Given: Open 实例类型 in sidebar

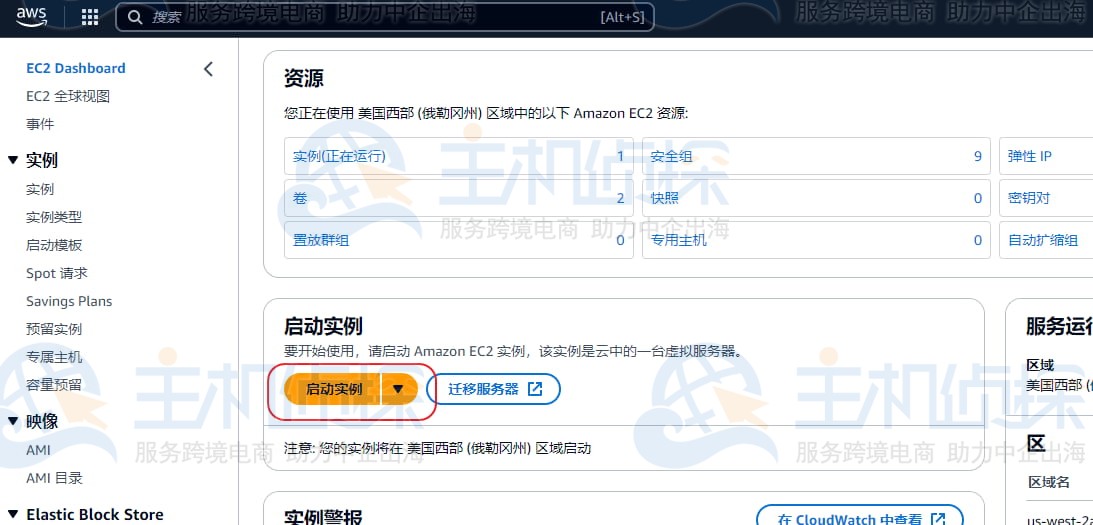Looking at the screenshot, I should (54, 218).
